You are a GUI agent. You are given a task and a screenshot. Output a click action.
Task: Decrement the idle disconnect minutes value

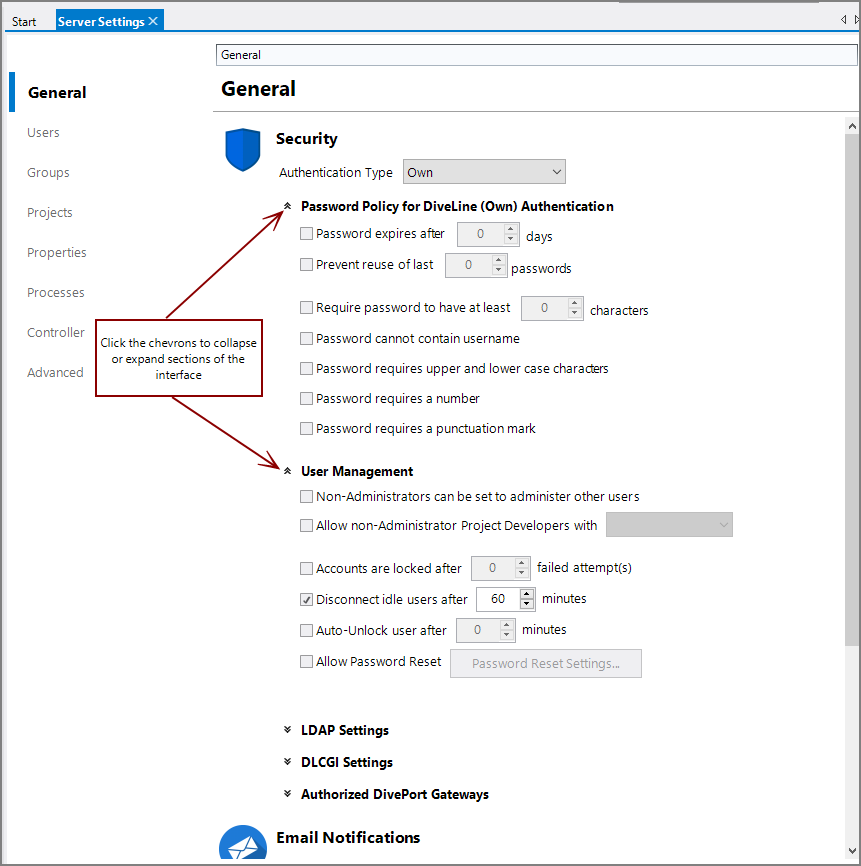coord(527,603)
